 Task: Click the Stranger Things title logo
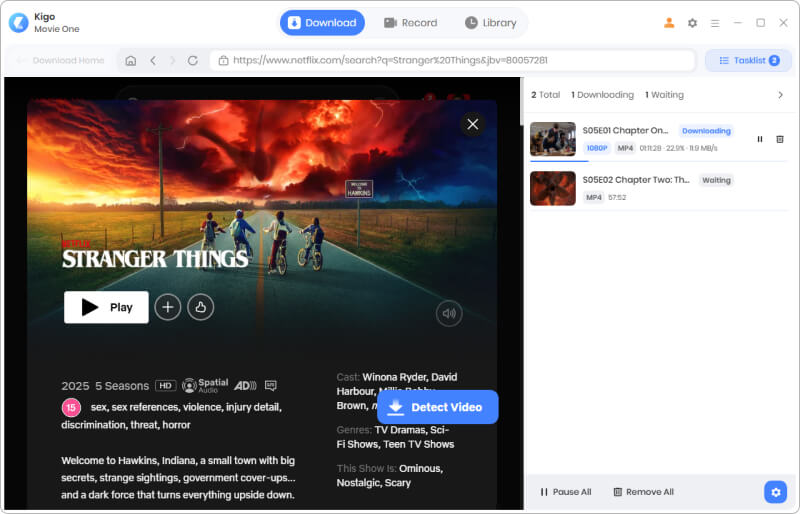pyautogui.click(x=155, y=254)
